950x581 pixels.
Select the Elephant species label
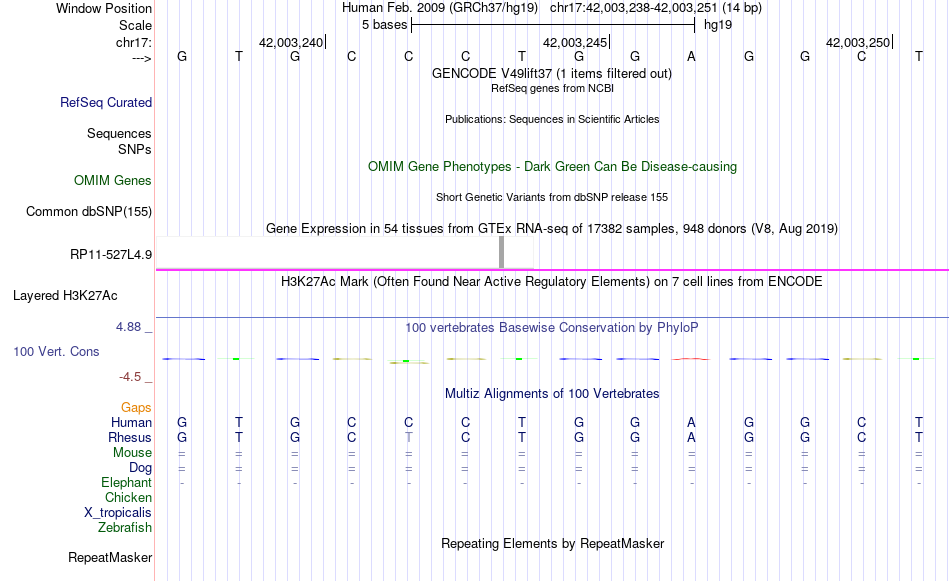[x=127, y=483]
